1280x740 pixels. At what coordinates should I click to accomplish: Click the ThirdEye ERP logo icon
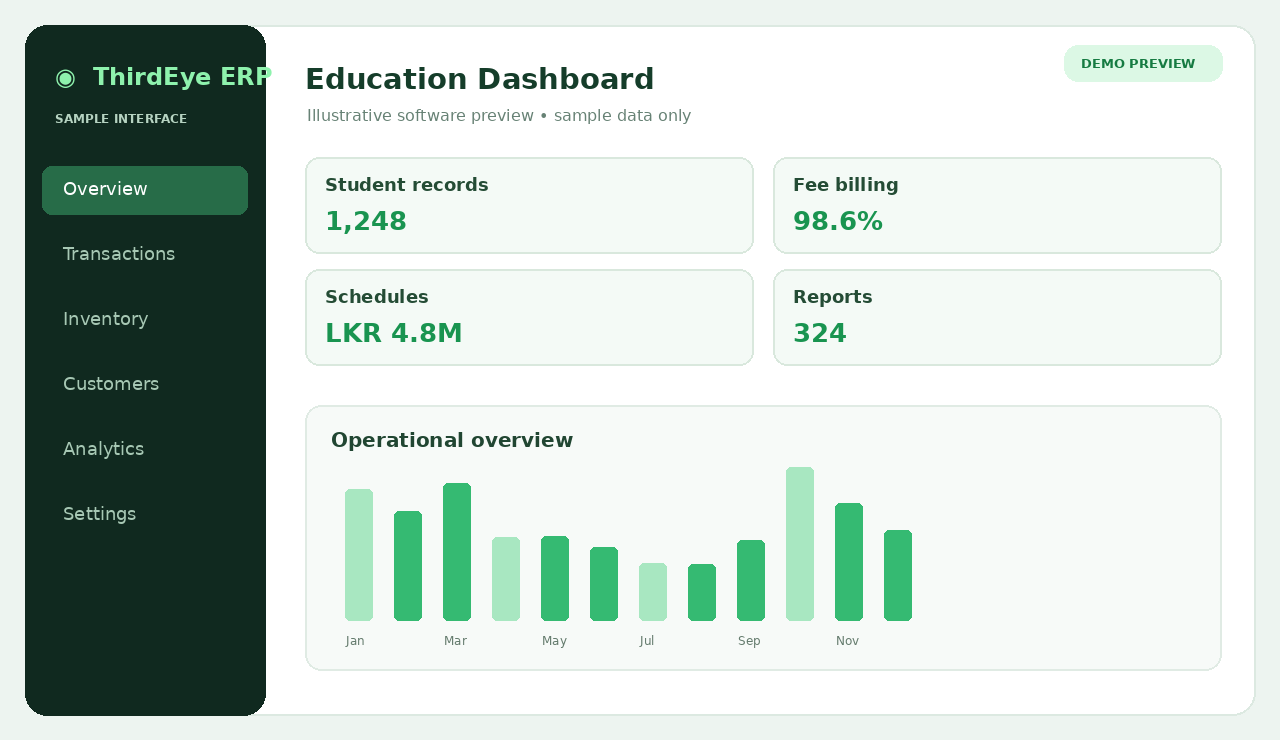click(65, 78)
